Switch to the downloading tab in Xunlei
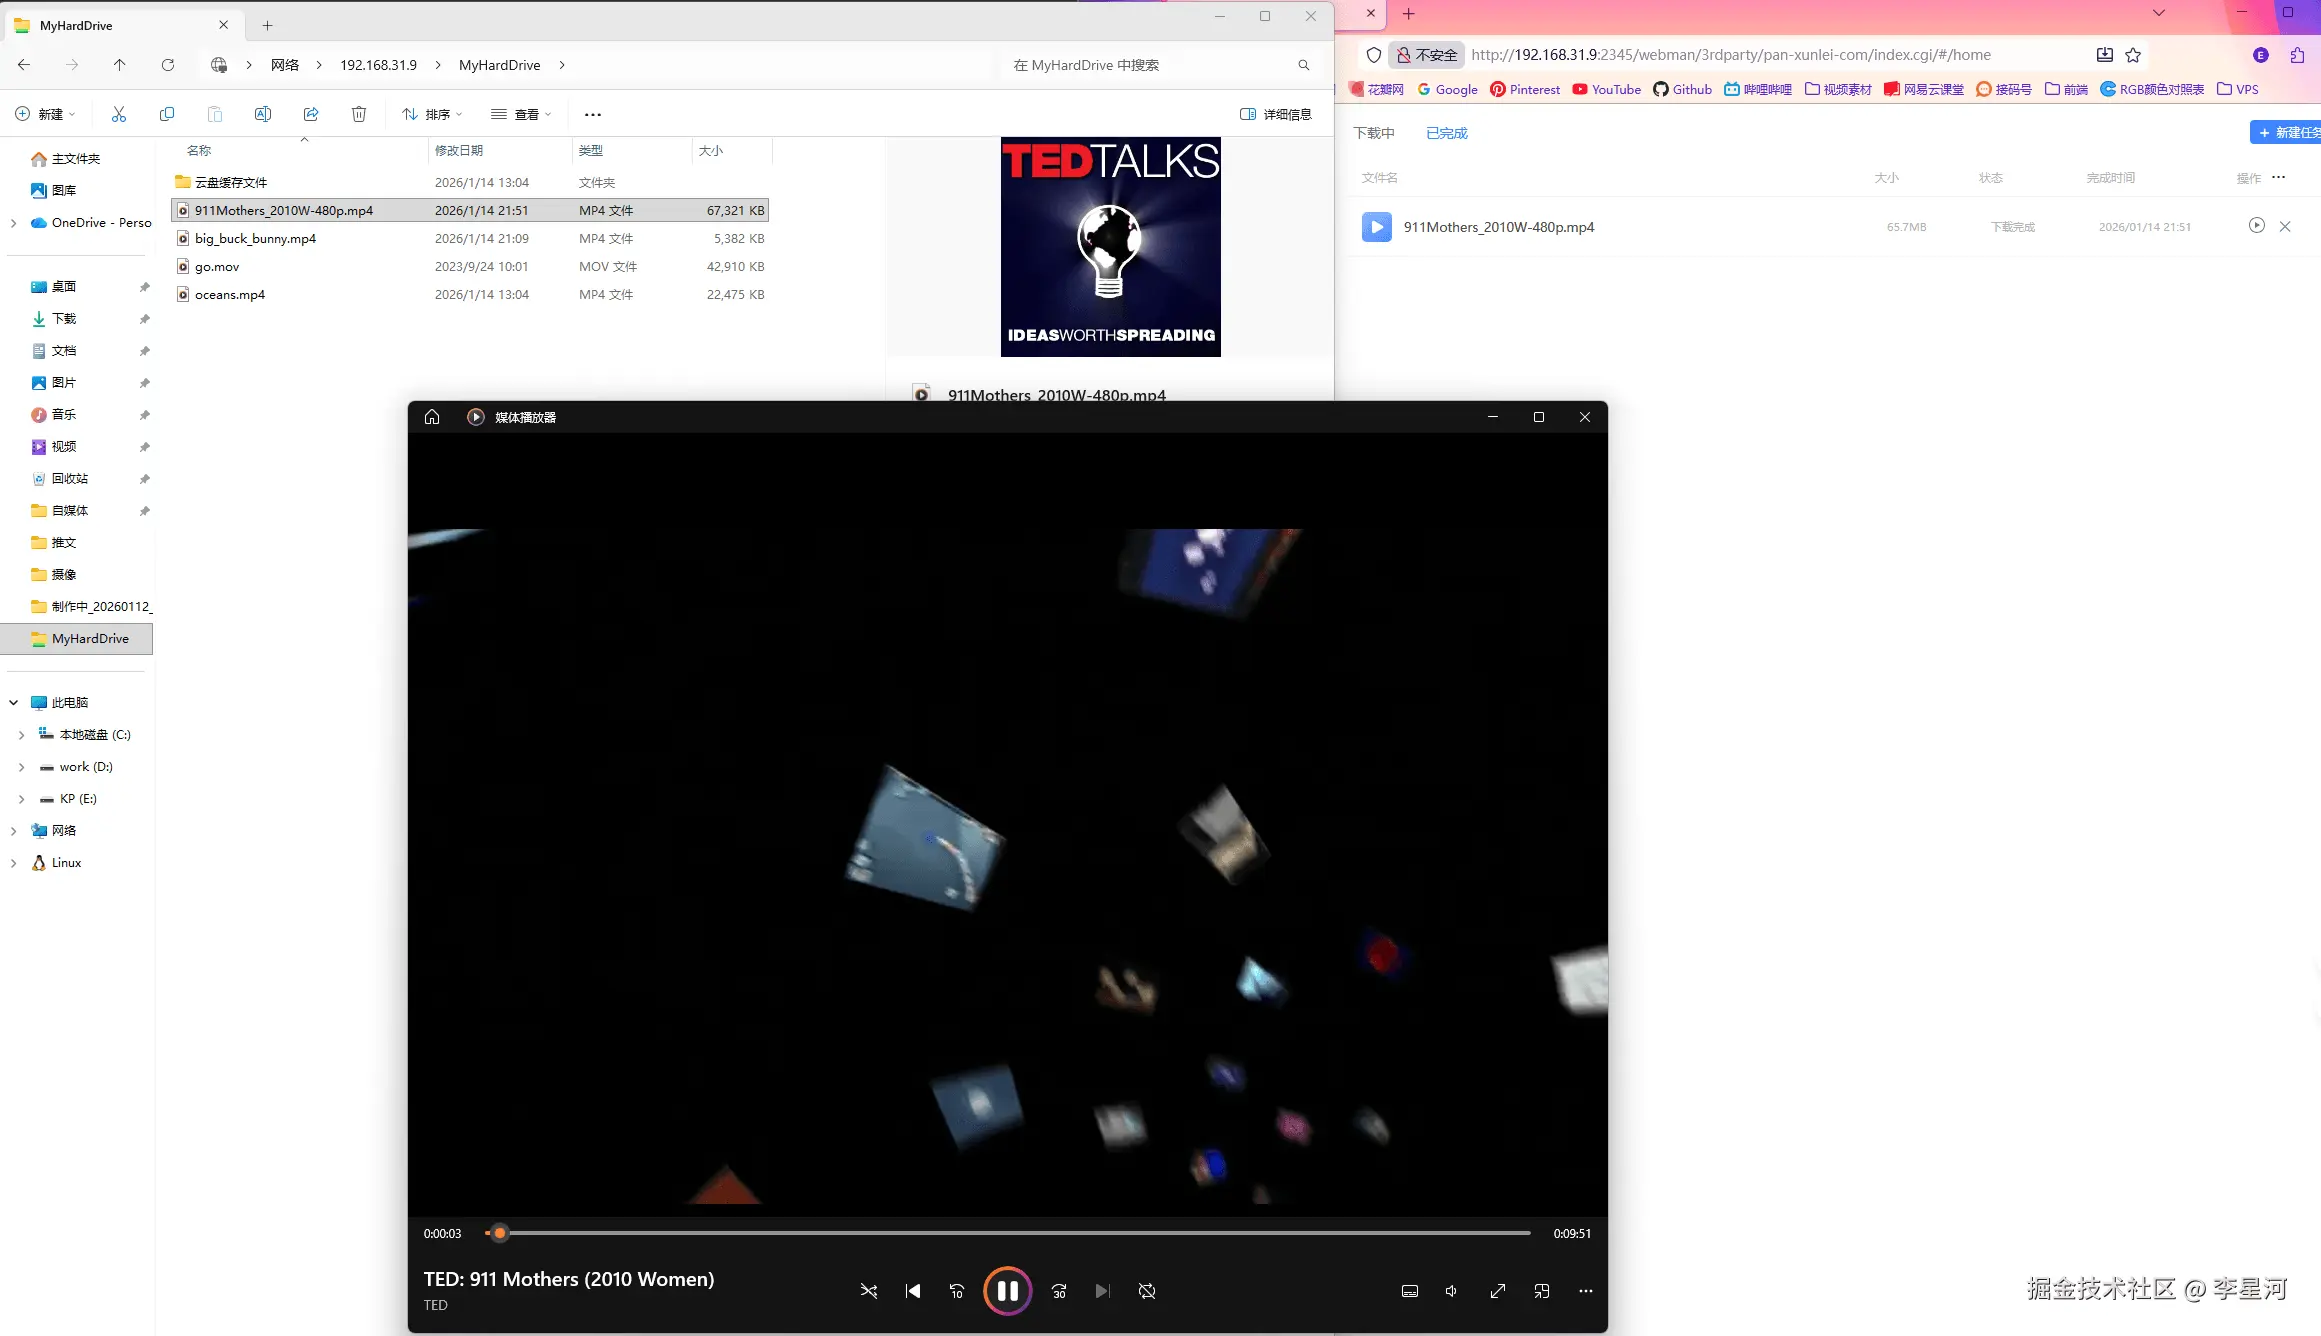This screenshot has height=1336, width=2321. 1373,133
